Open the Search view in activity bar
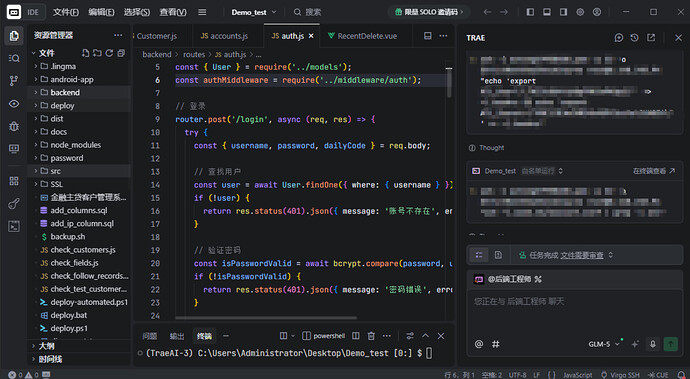690x379 pixels. pyautogui.click(x=14, y=58)
